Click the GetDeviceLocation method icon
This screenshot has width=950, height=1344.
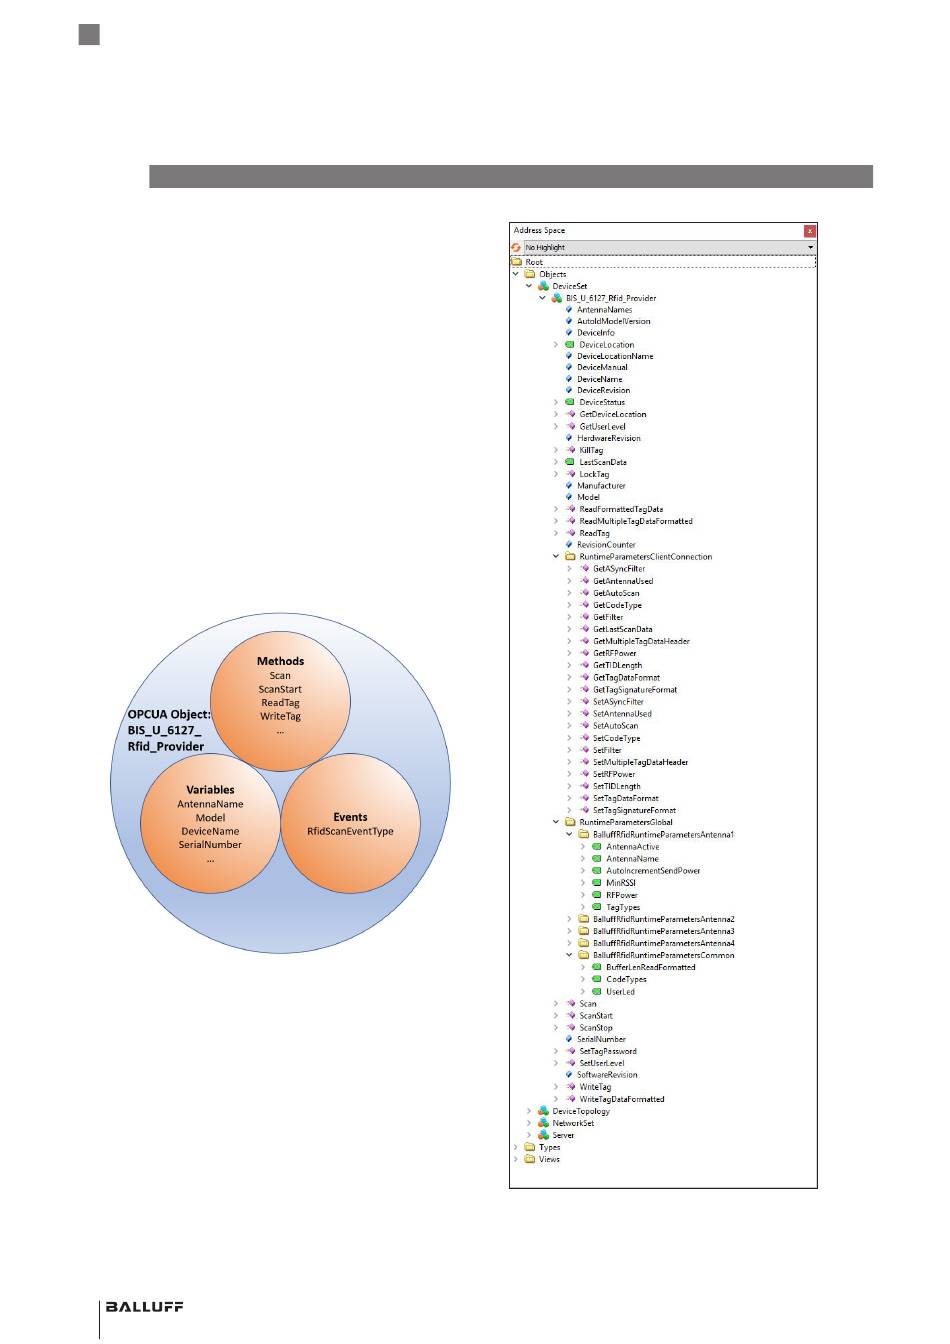(x=570, y=414)
